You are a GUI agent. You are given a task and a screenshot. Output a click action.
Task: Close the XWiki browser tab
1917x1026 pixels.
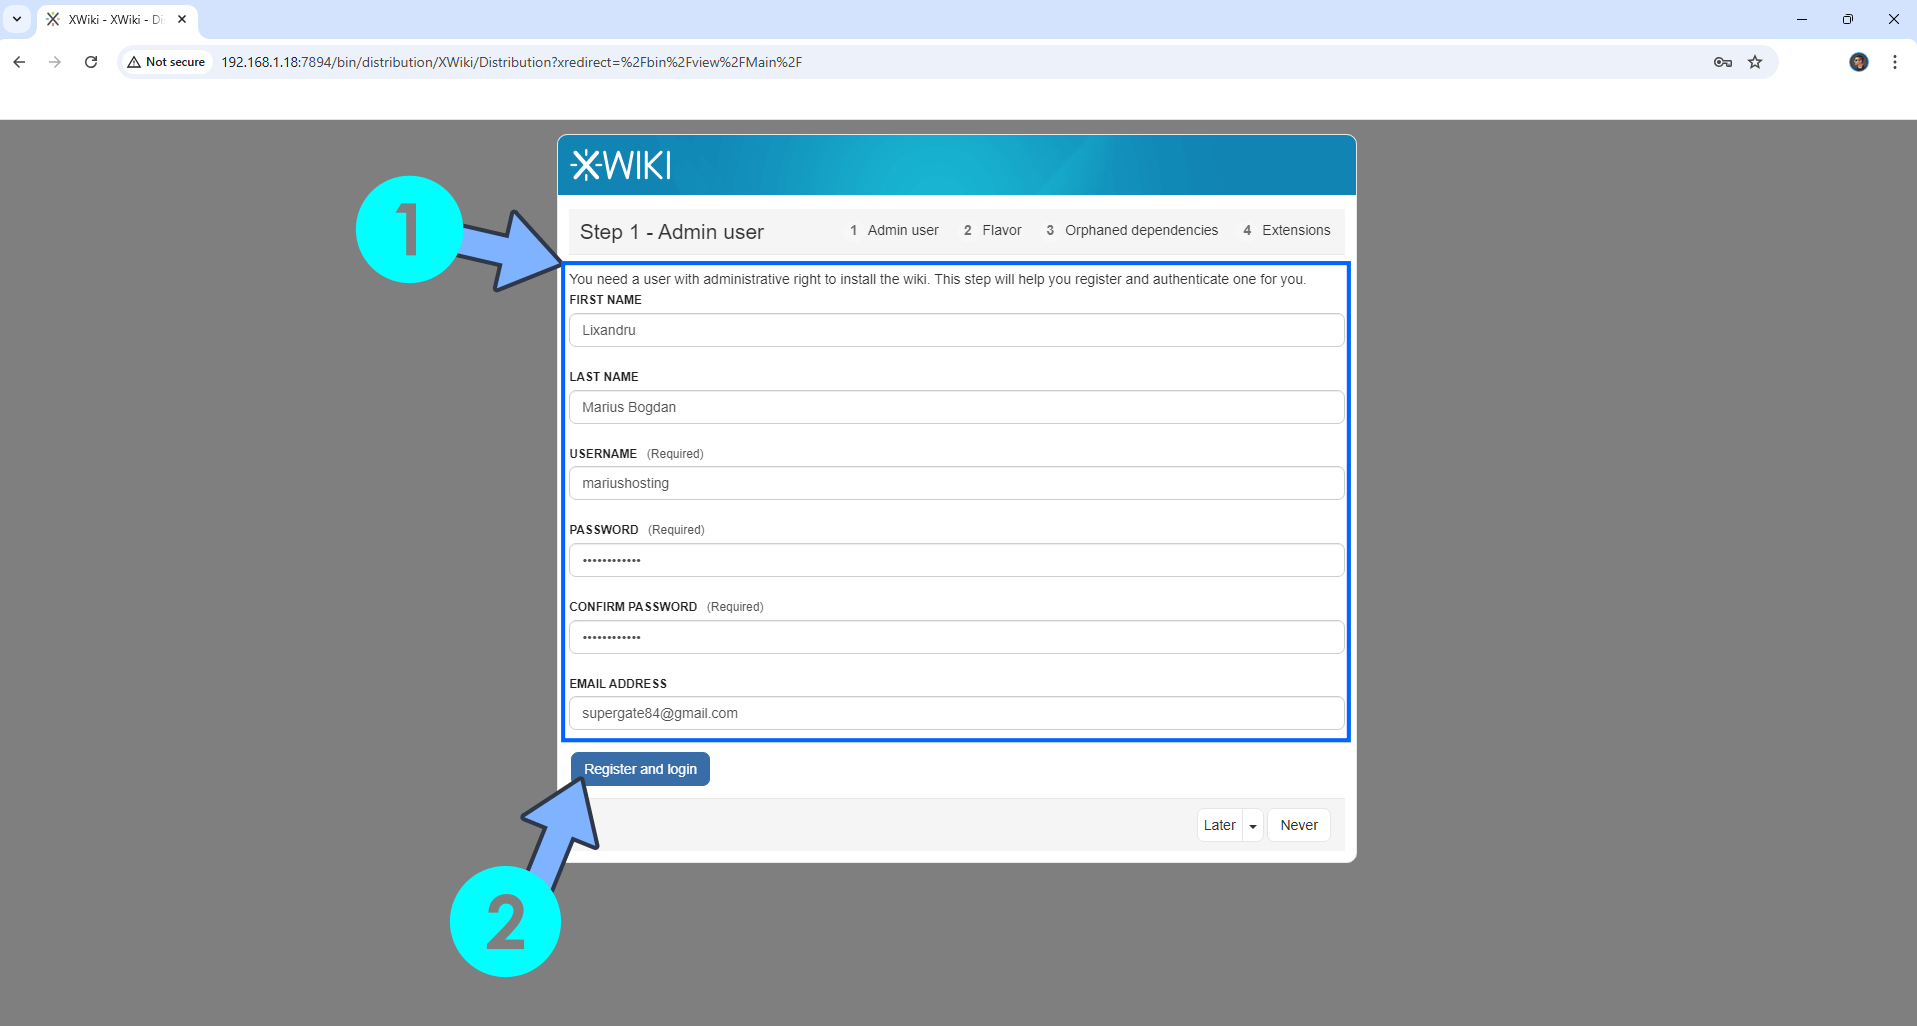(x=182, y=19)
